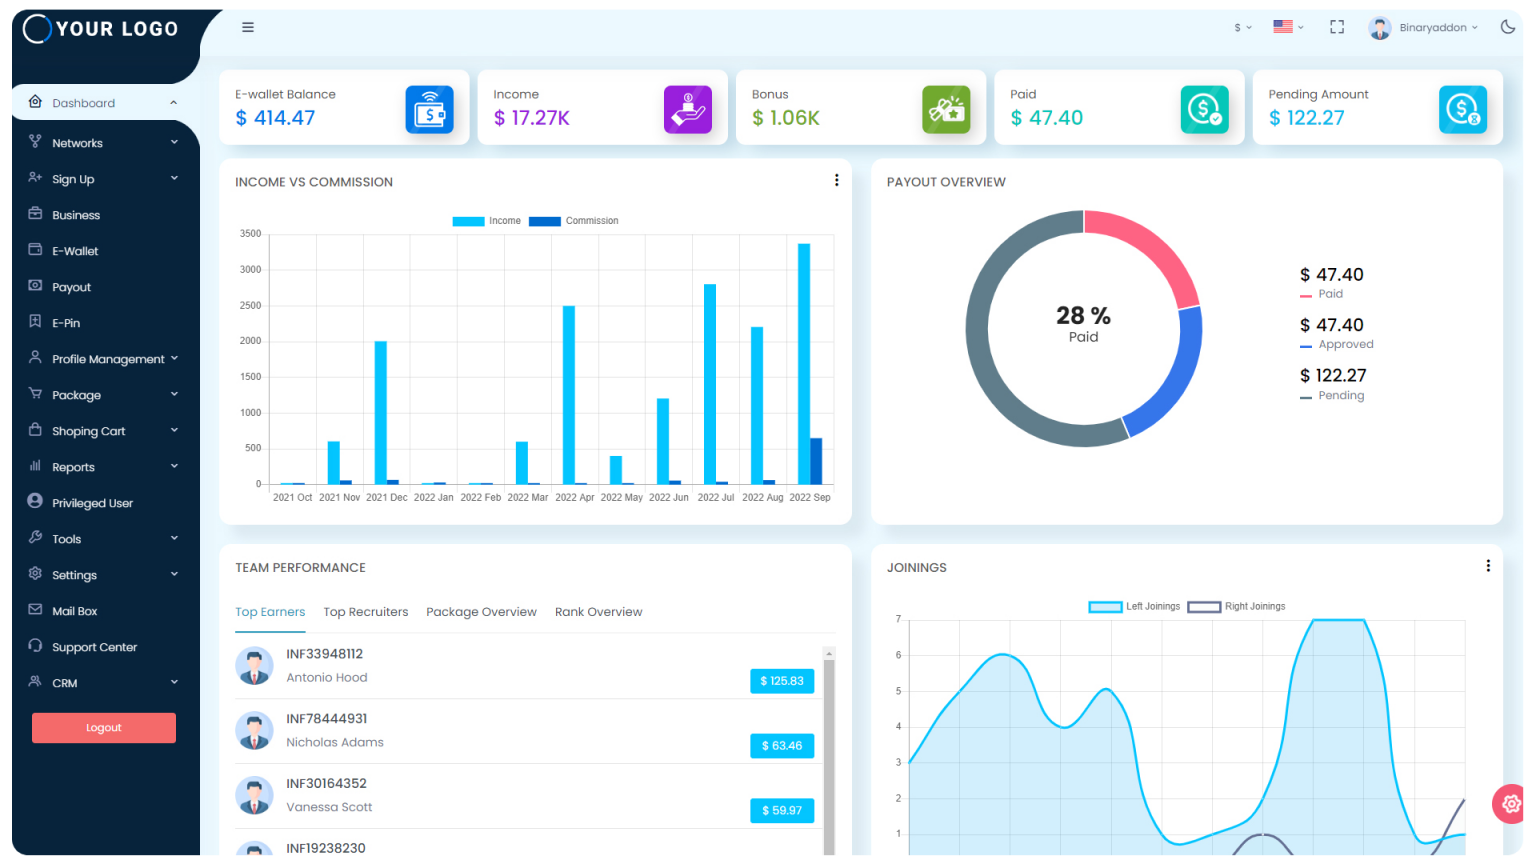Click the pink Paid legend swatch
The image size is (1536, 864).
(1307, 294)
